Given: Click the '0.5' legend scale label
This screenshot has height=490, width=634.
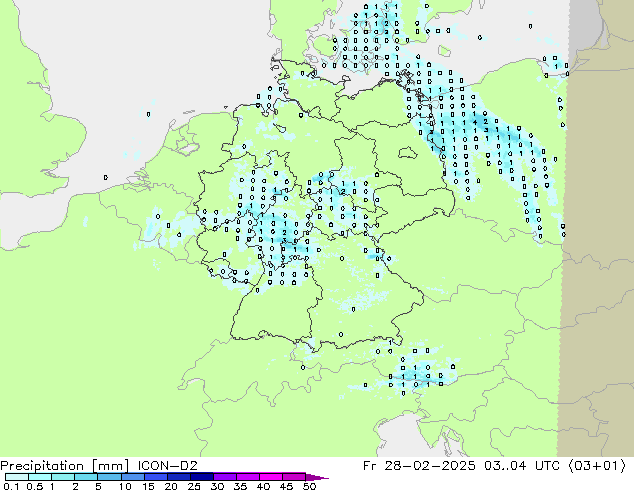Looking at the screenshot, I should coord(34,486).
